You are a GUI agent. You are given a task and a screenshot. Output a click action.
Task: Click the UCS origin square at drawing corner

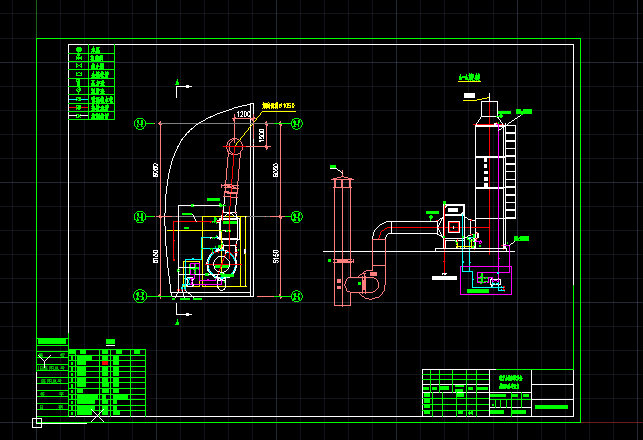point(37,423)
